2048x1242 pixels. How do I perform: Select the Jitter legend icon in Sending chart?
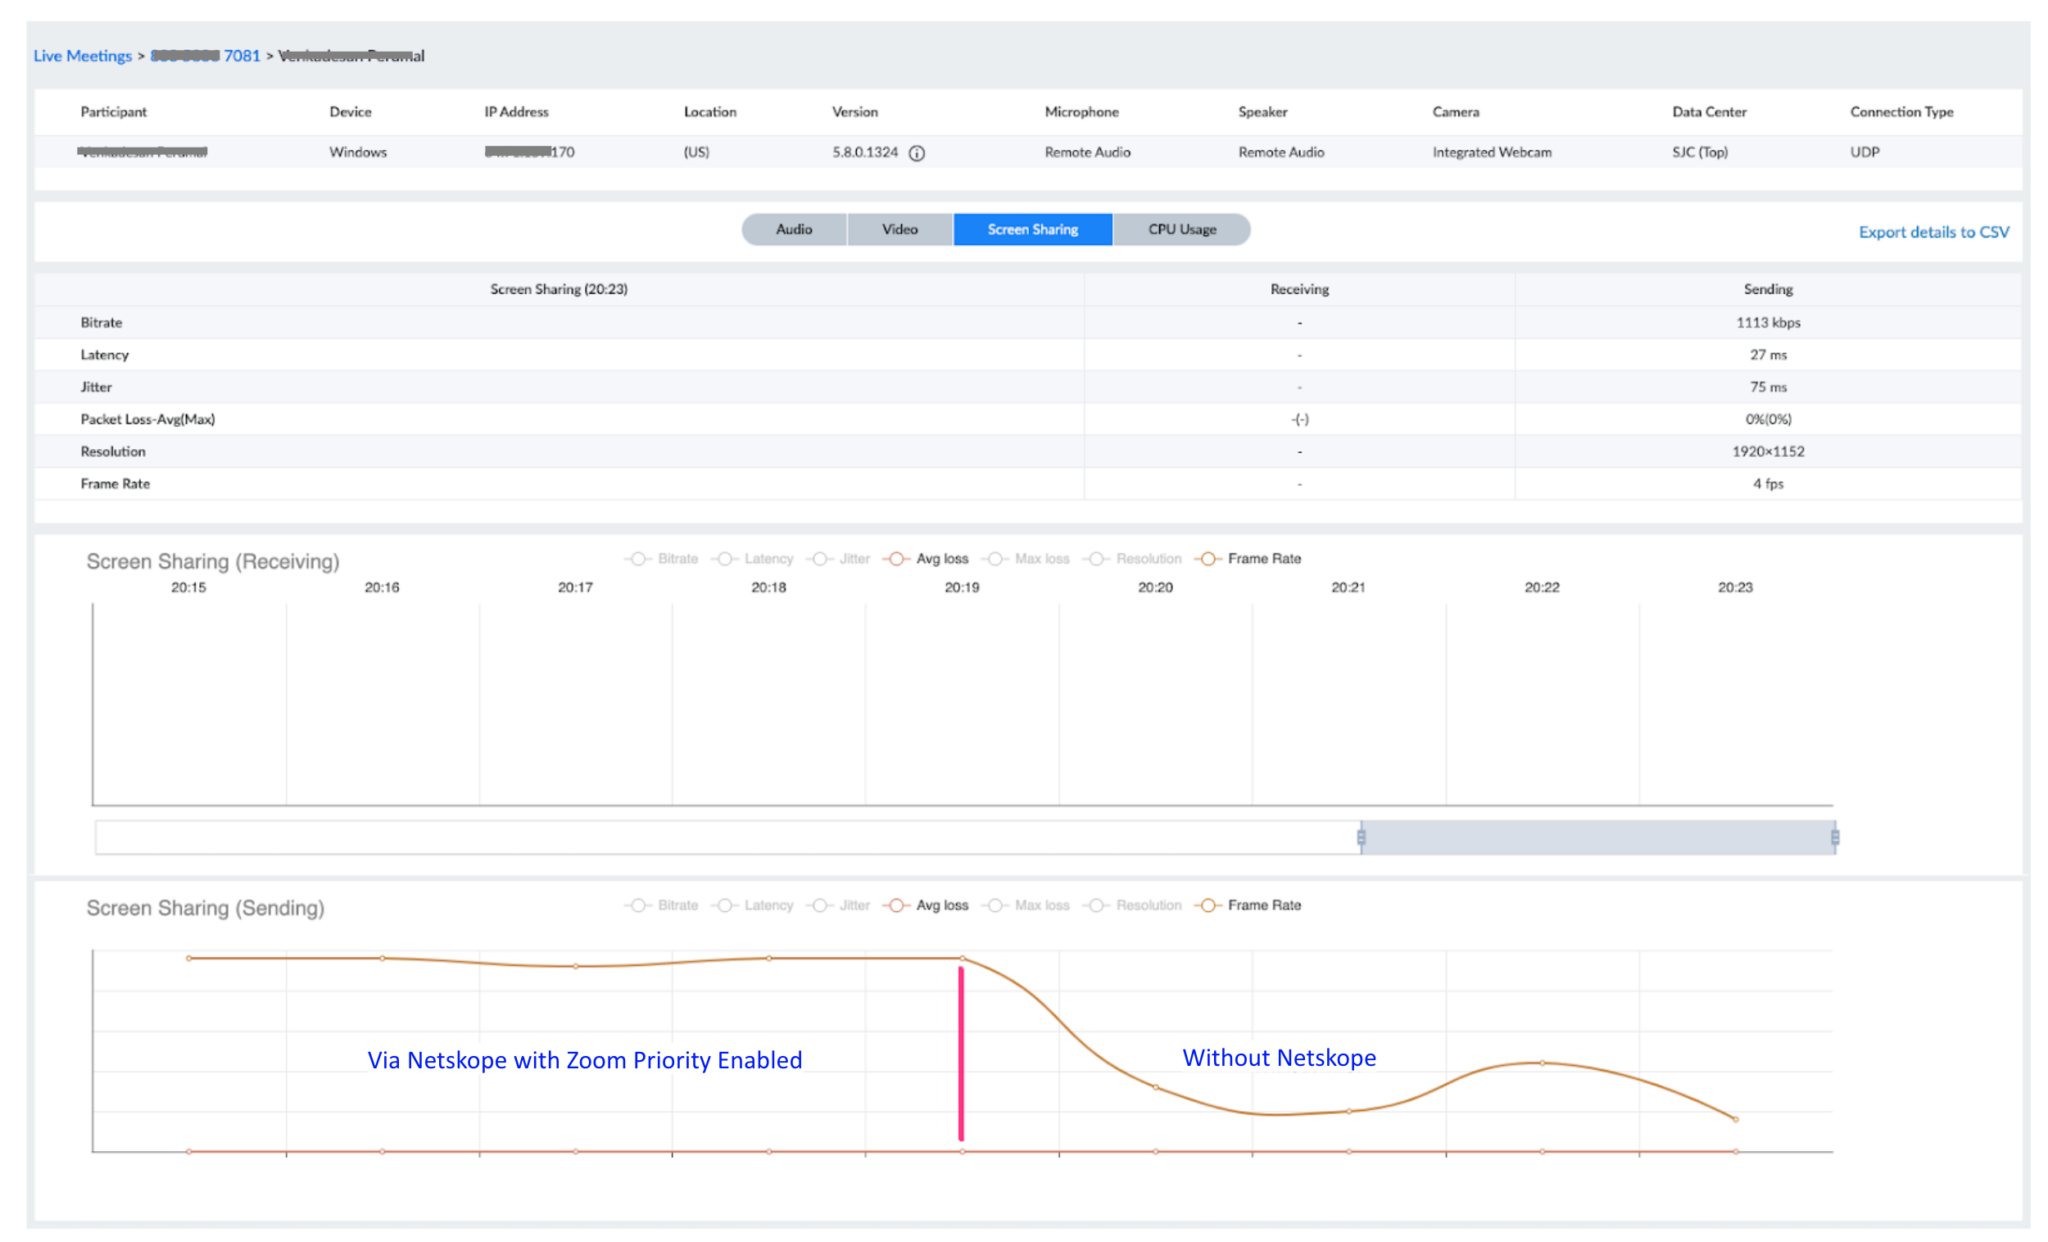(x=821, y=905)
